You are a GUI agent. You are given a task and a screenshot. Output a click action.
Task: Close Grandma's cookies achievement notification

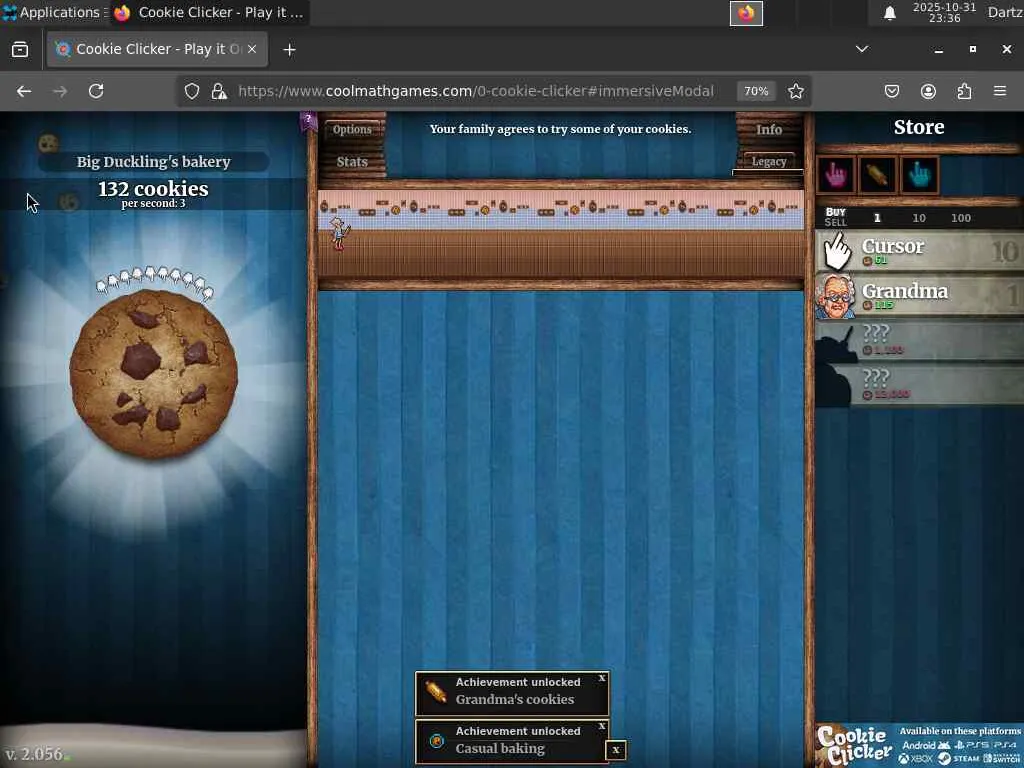[602, 679]
